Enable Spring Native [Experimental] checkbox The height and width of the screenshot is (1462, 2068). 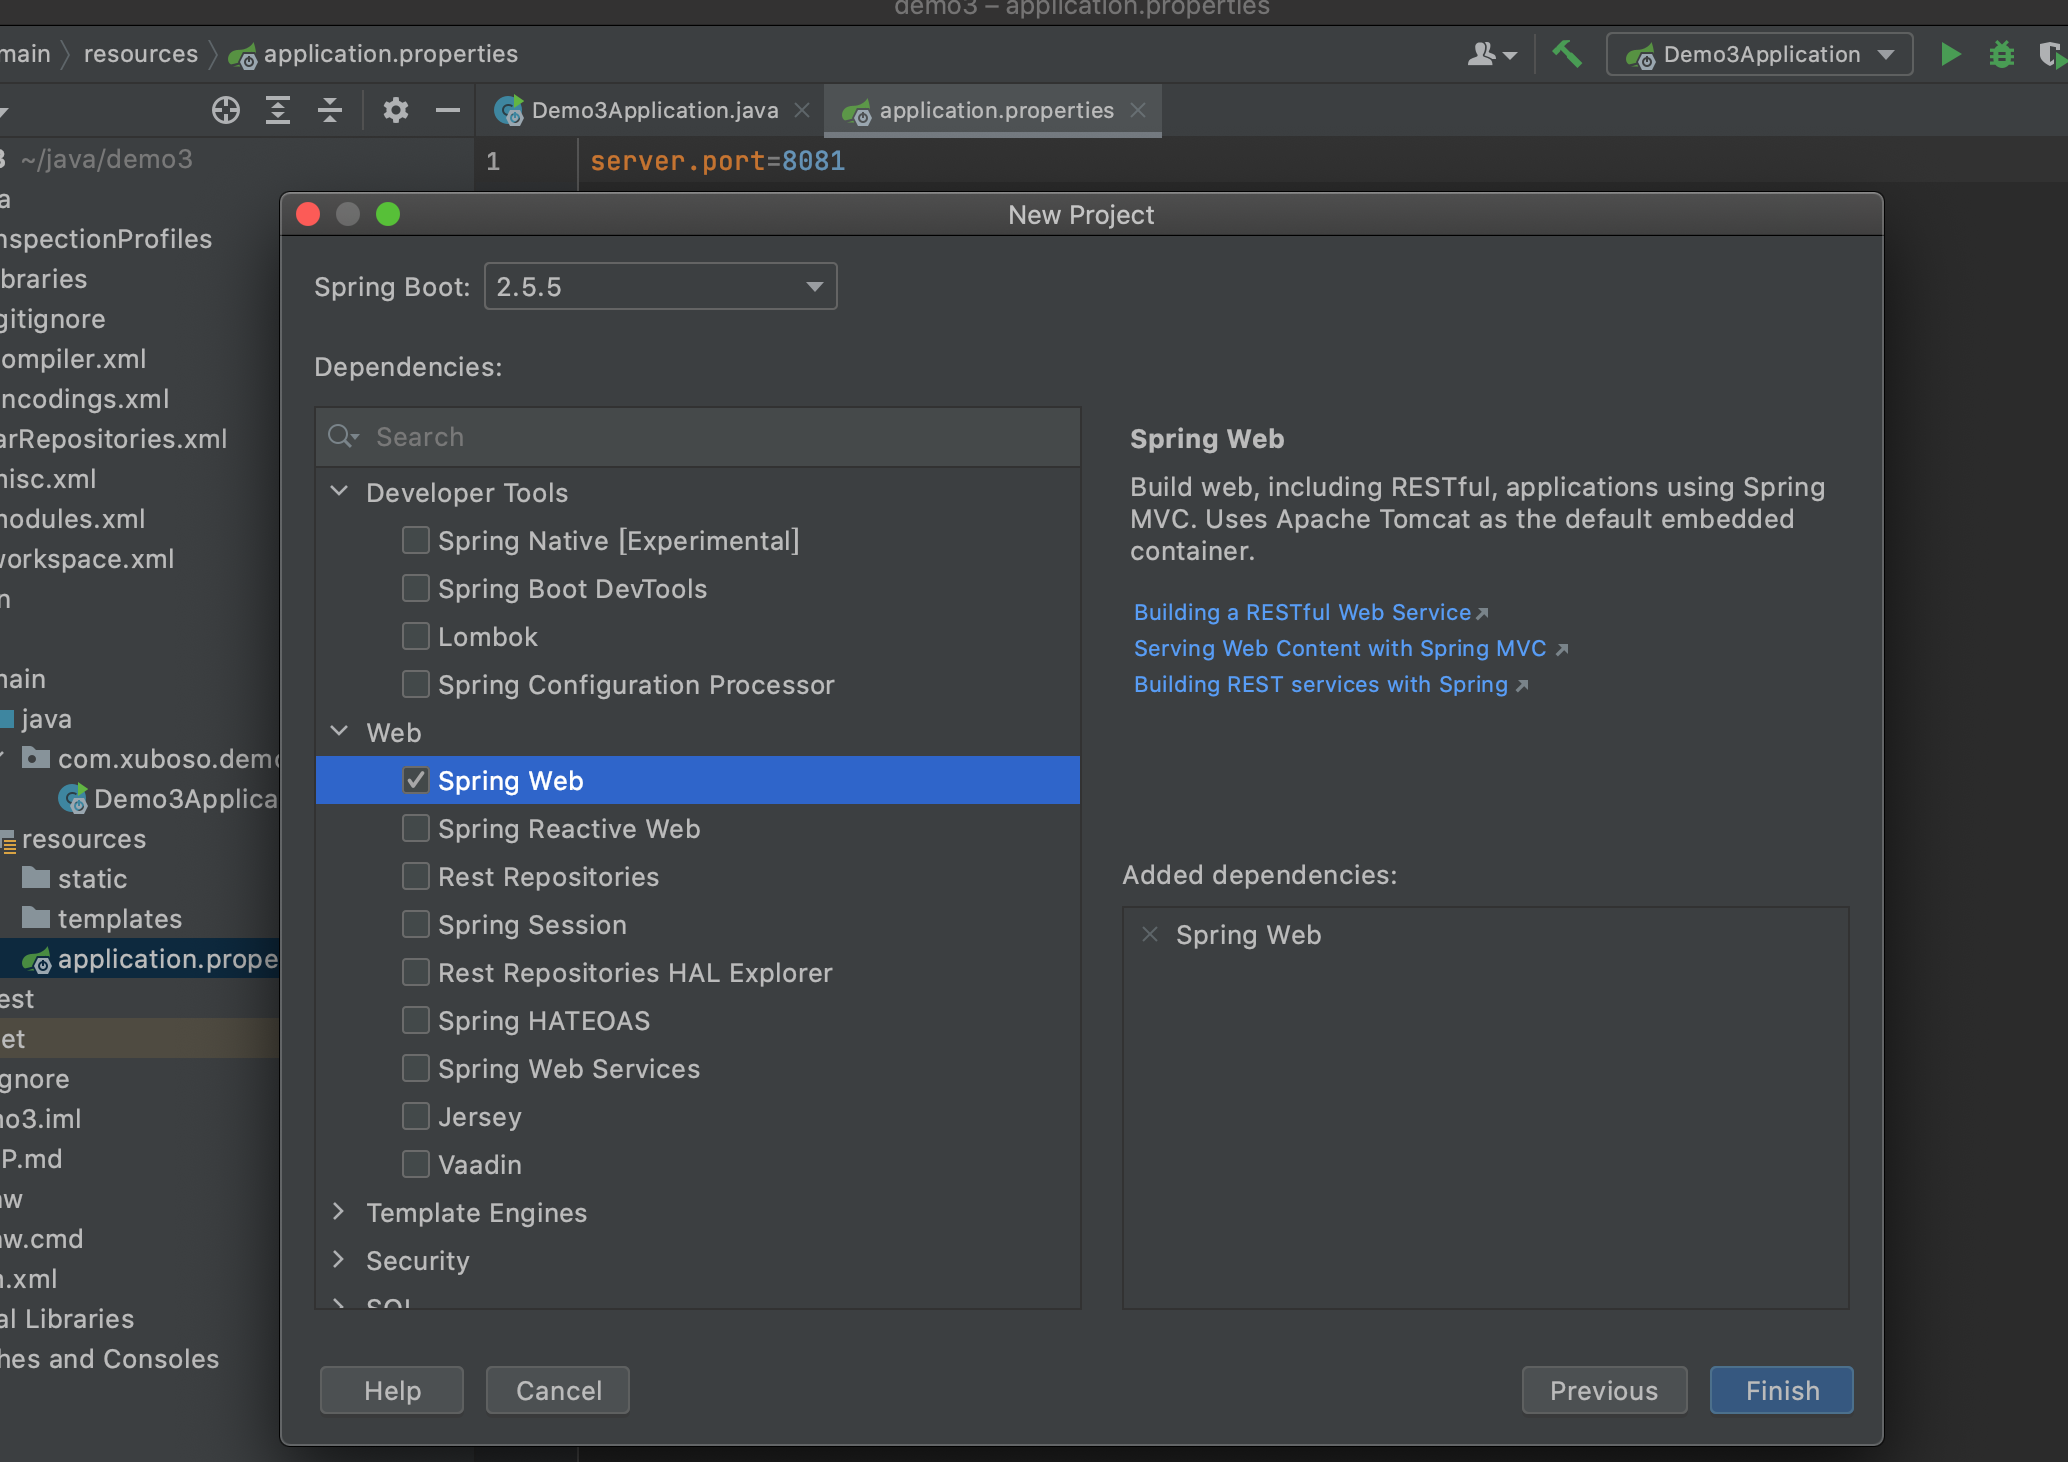416,540
